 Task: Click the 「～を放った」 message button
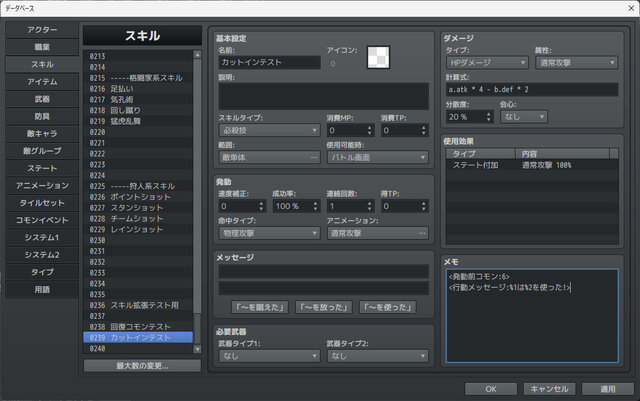click(x=324, y=307)
